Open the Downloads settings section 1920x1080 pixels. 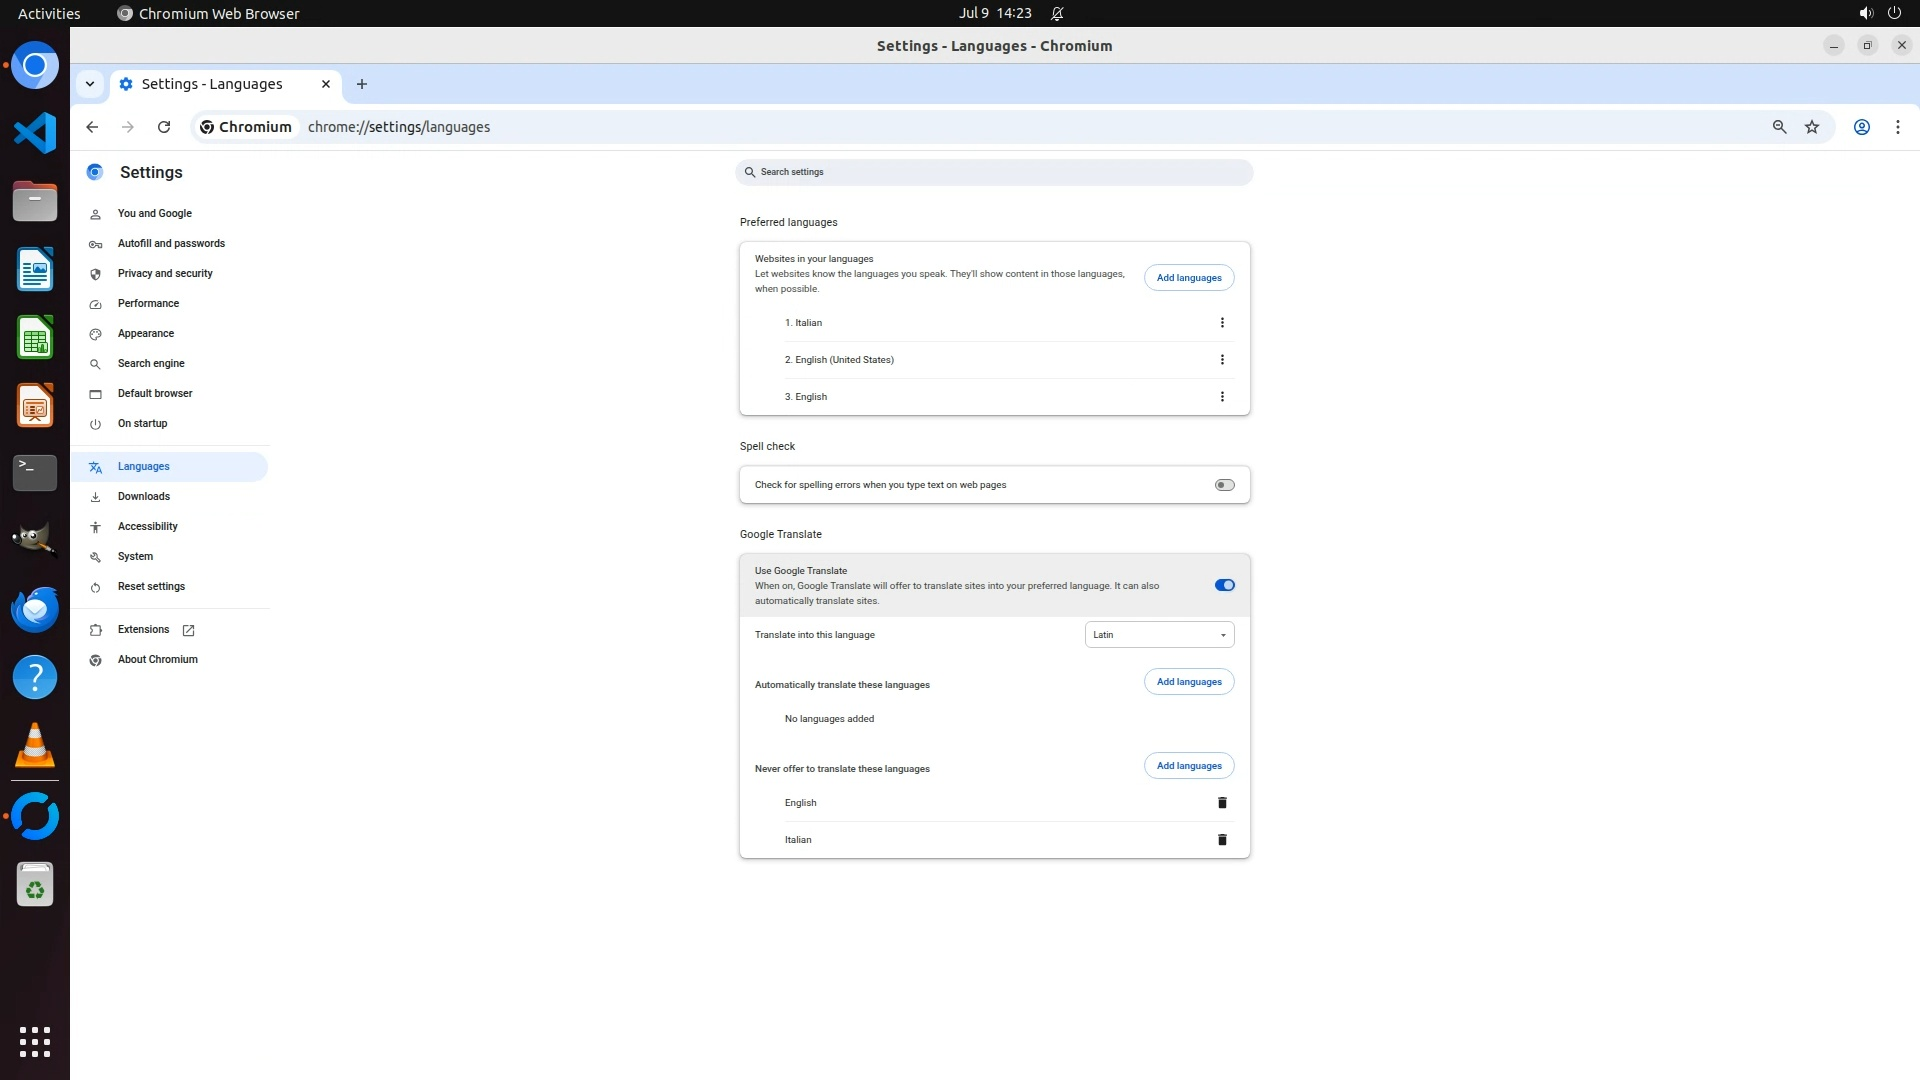144,496
